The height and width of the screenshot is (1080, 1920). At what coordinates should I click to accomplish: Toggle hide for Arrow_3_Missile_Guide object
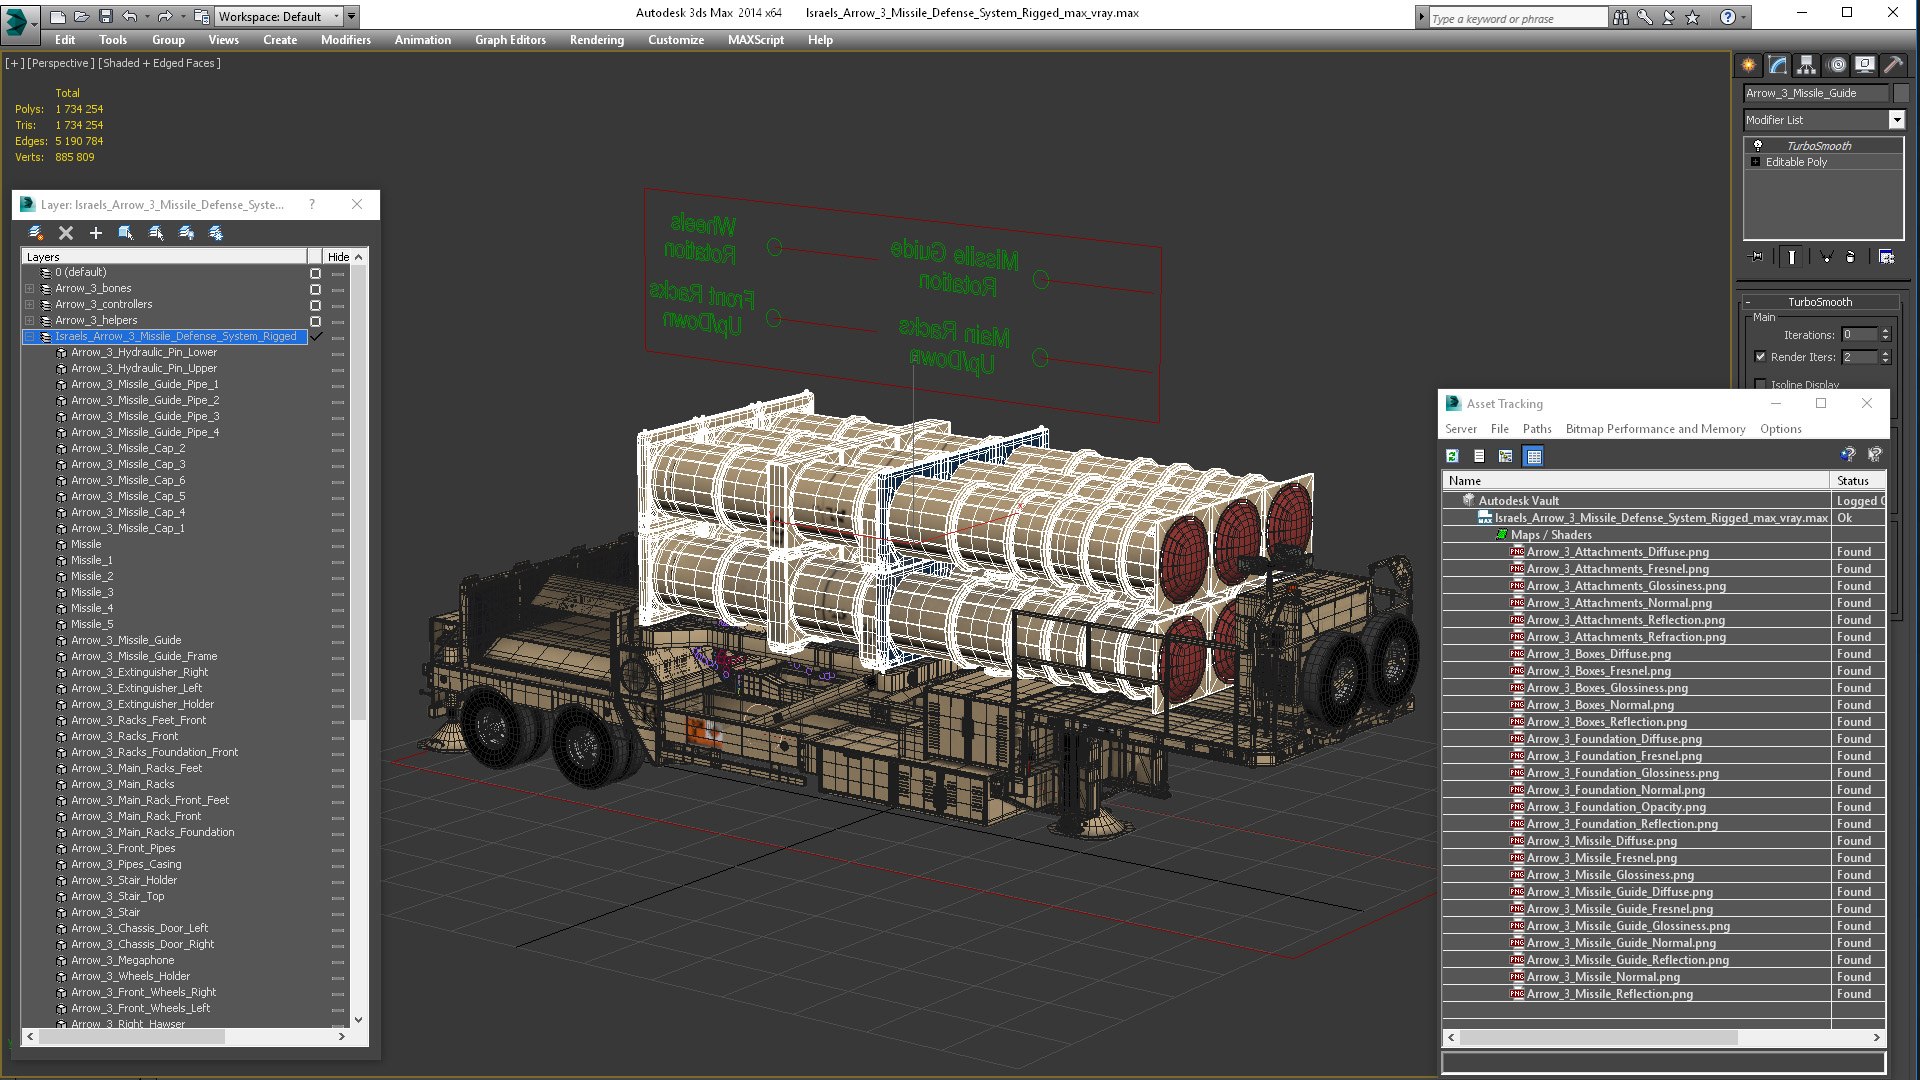pyautogui.click(x=338, y=641)
